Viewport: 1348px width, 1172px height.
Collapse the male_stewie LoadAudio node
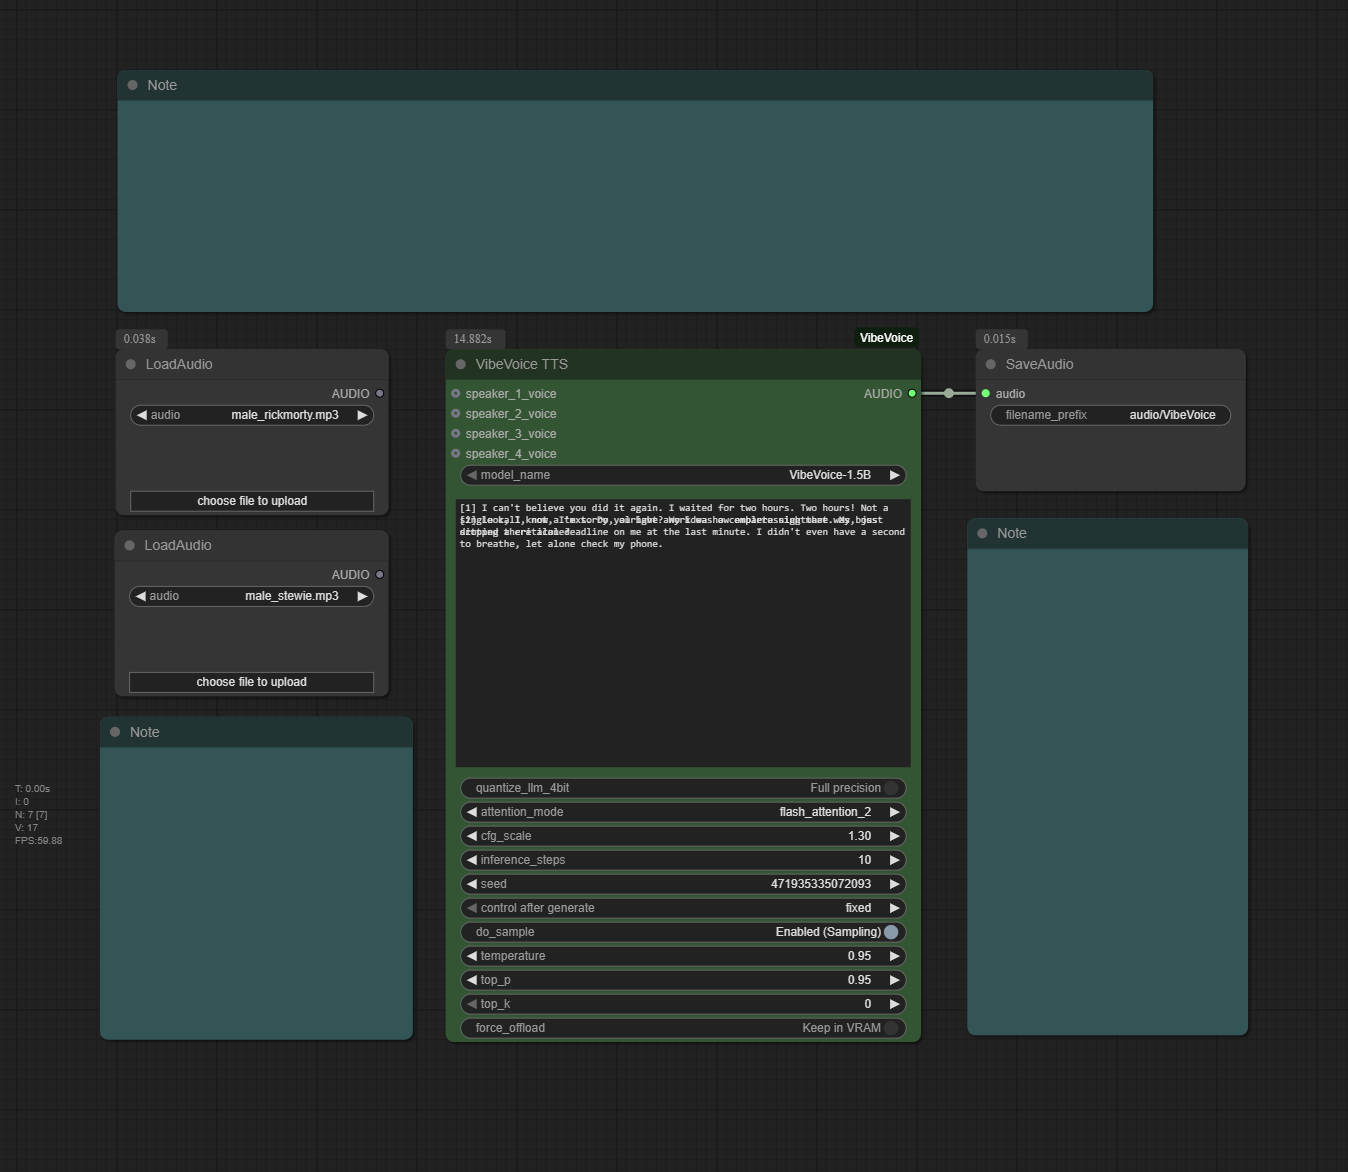coord(130,545)
